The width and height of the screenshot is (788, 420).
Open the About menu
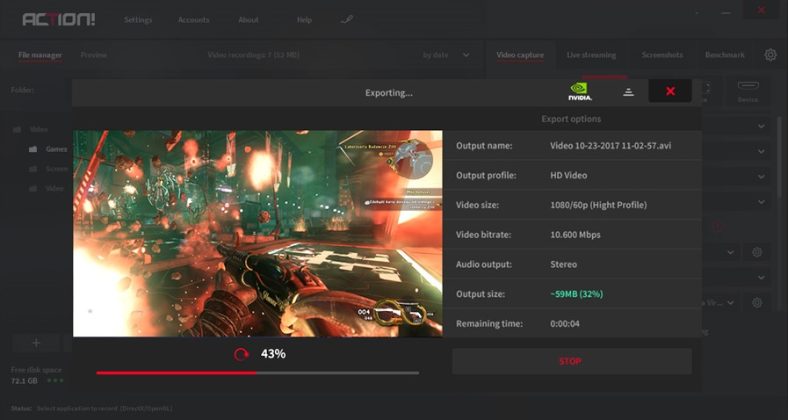pyautogui.click(x=248, y=20)
